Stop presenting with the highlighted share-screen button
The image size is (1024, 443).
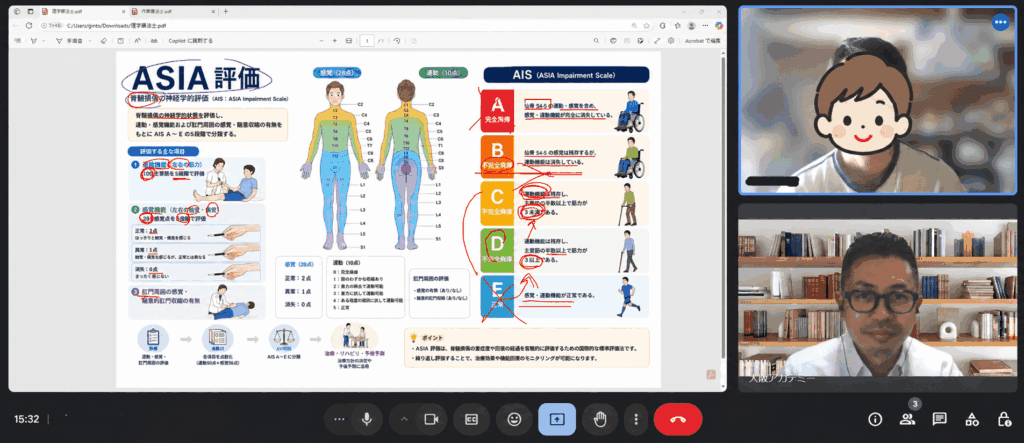(x=557, y=419)
